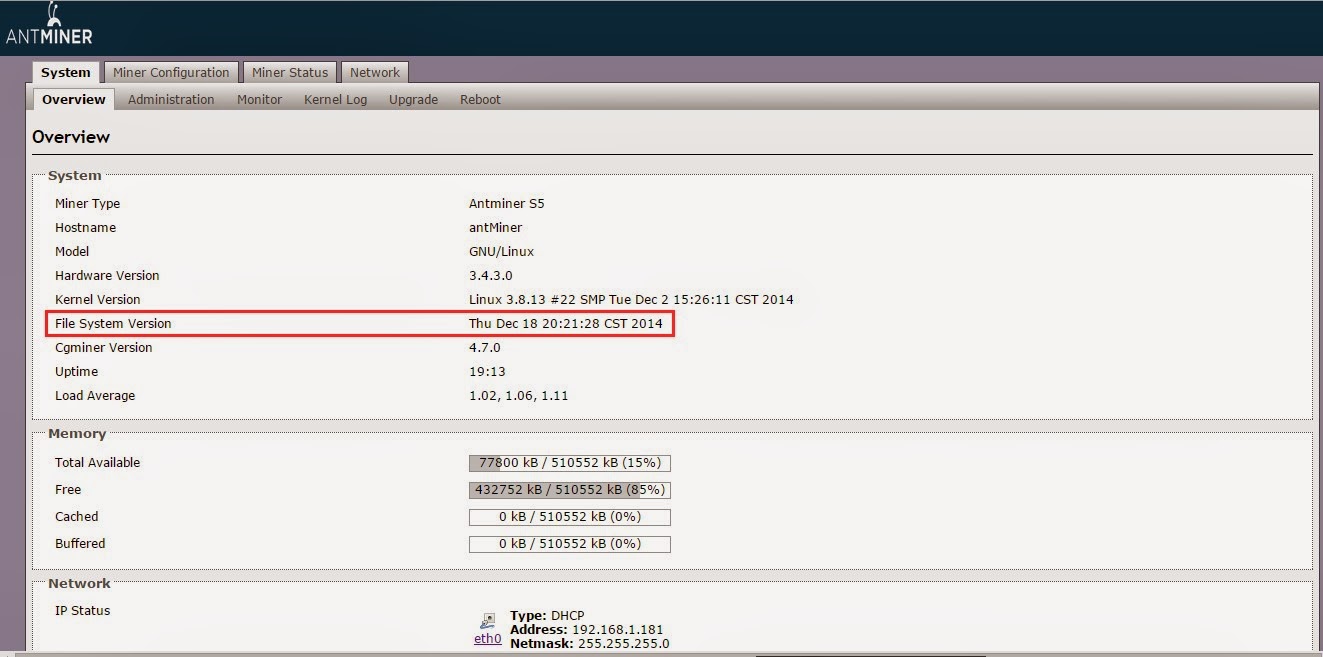The width and height of the screenshot is (1323, 657).
Task: Select hardware version 3.4.3.0
Action: [x=492, y=275]
